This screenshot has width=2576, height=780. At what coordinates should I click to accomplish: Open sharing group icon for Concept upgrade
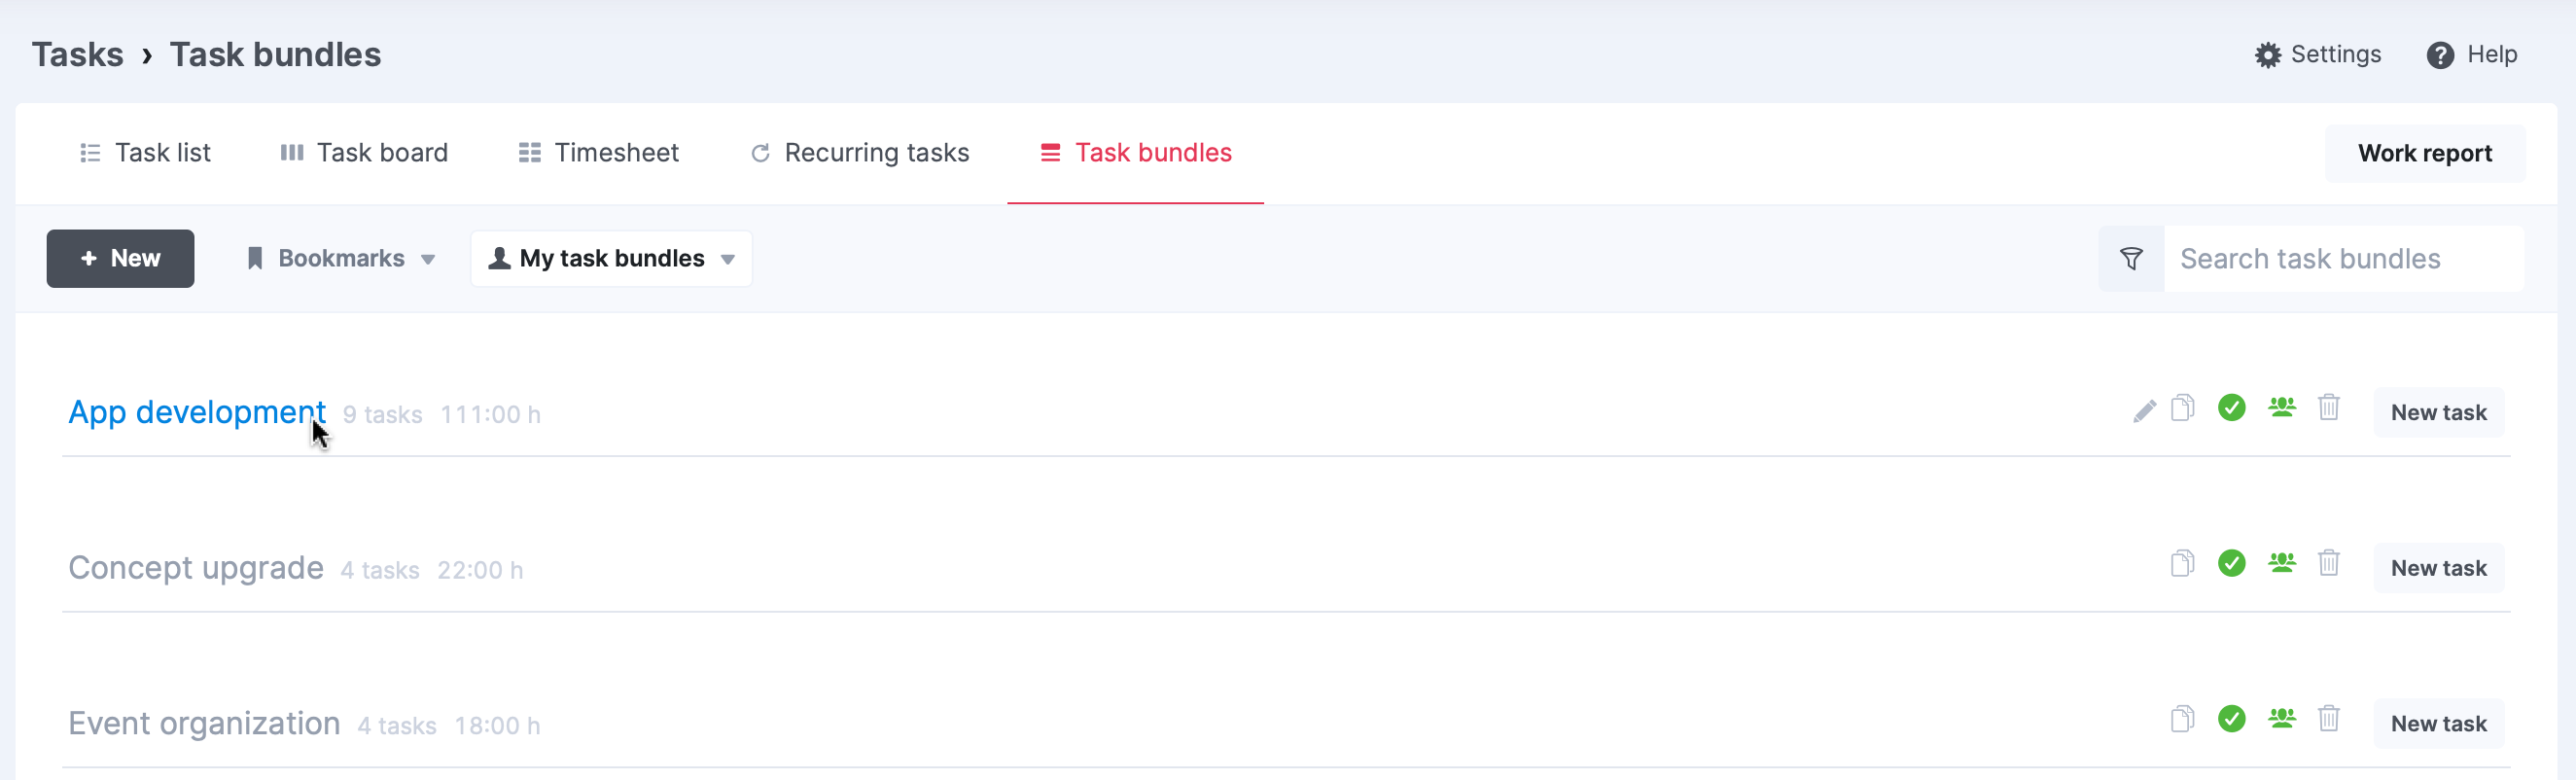(x=2282, y=563)
